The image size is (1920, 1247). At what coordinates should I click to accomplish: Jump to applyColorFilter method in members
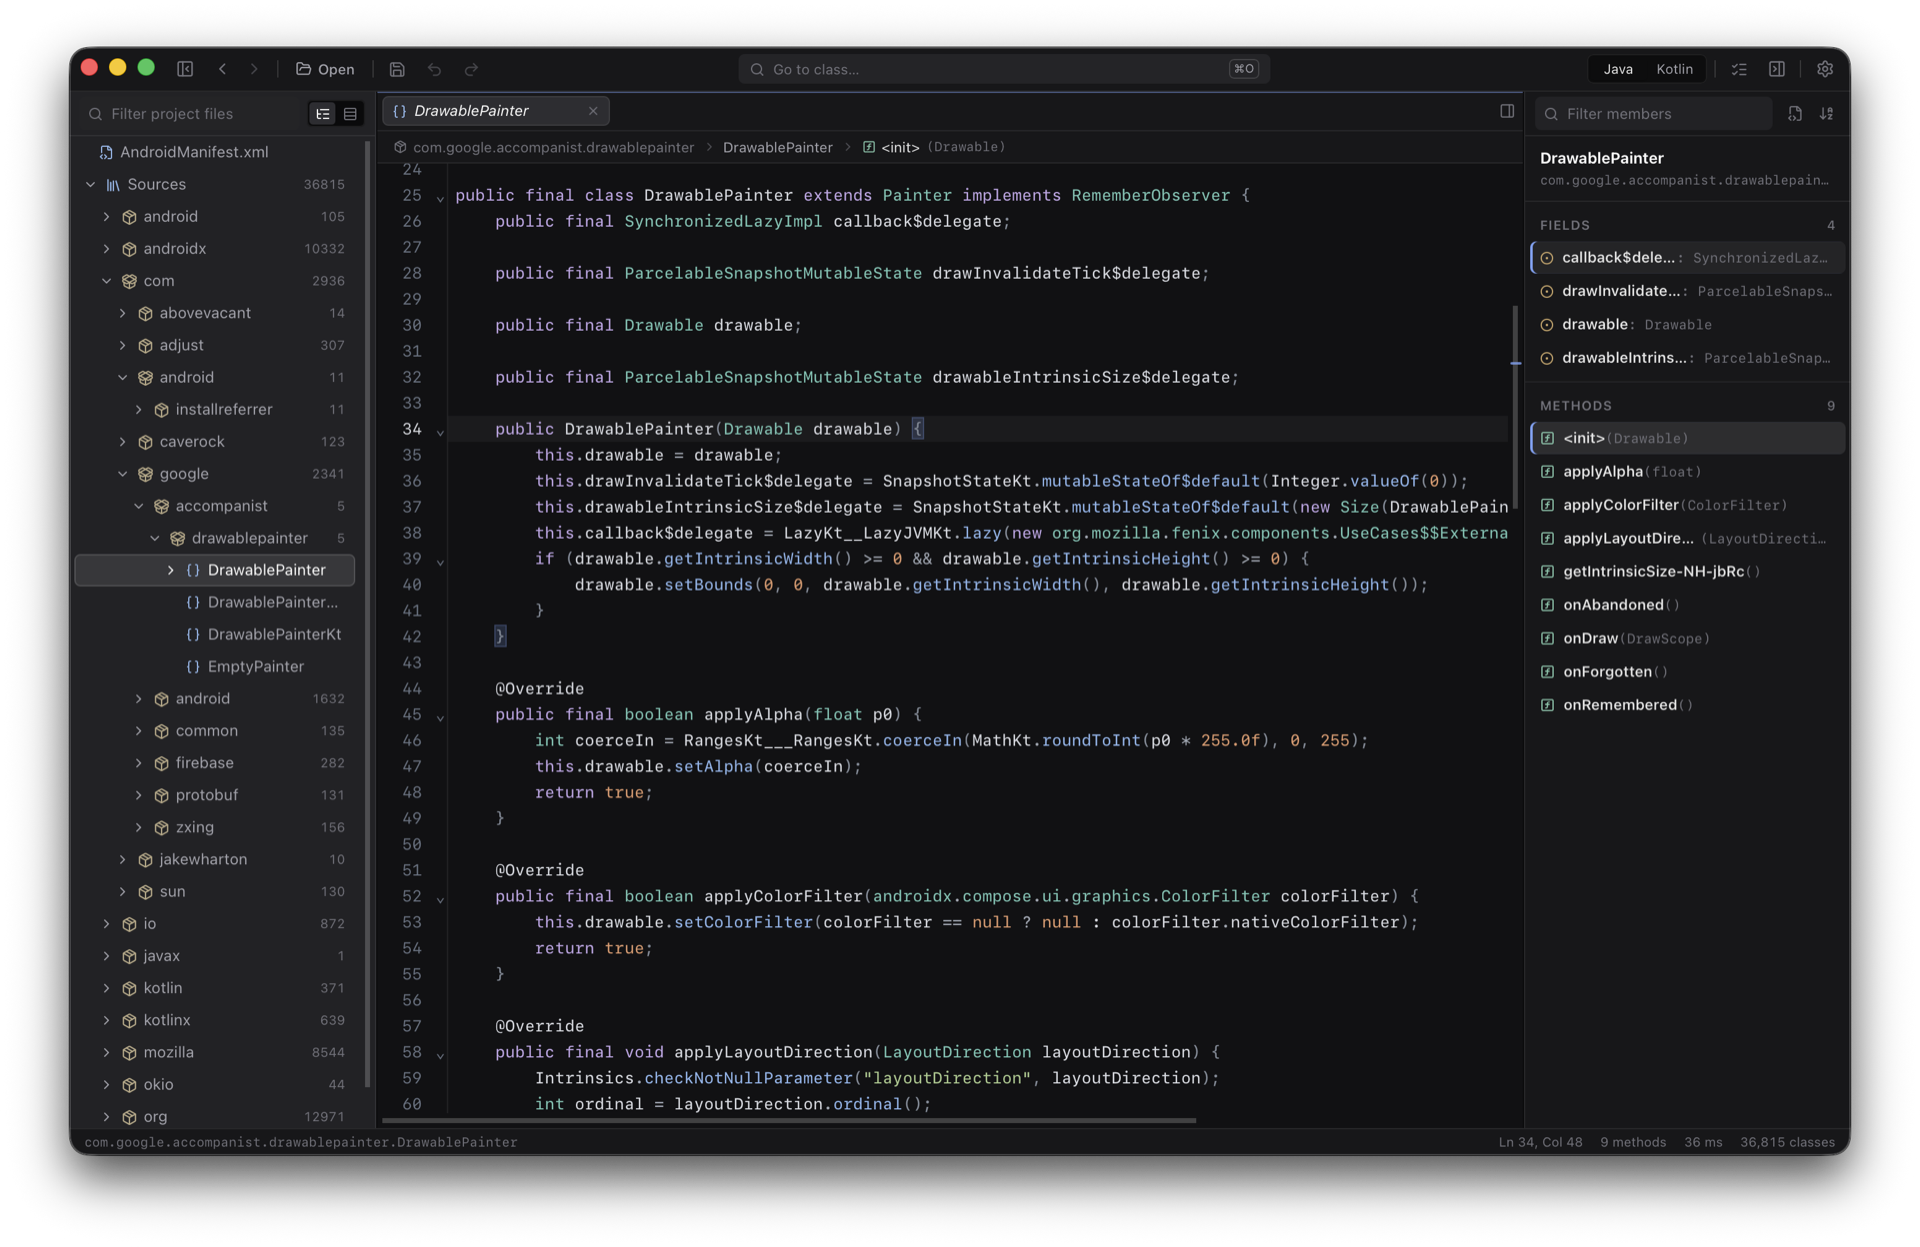click(1687, 505)
